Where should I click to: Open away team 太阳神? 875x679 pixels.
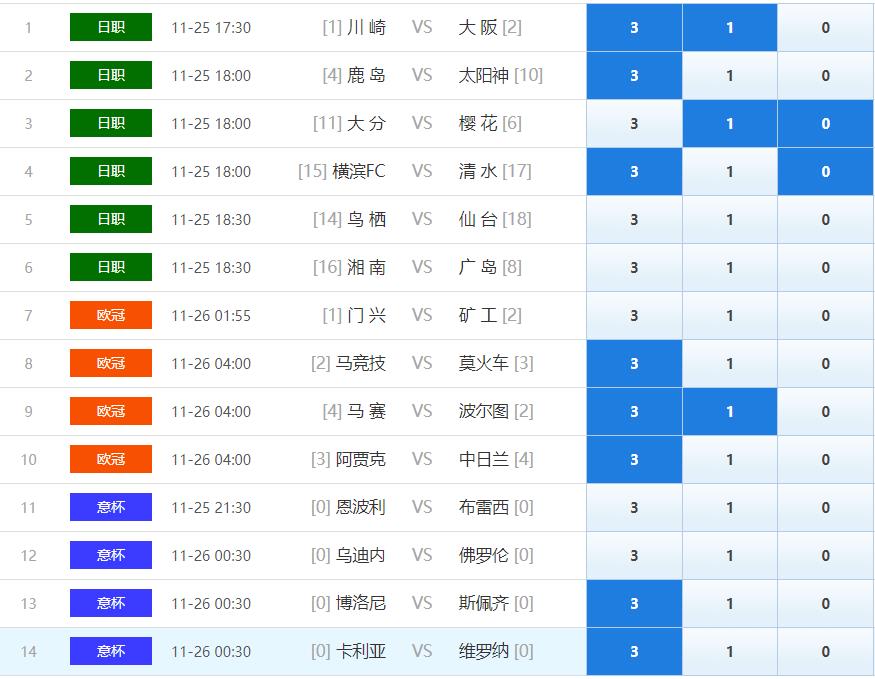483,75
